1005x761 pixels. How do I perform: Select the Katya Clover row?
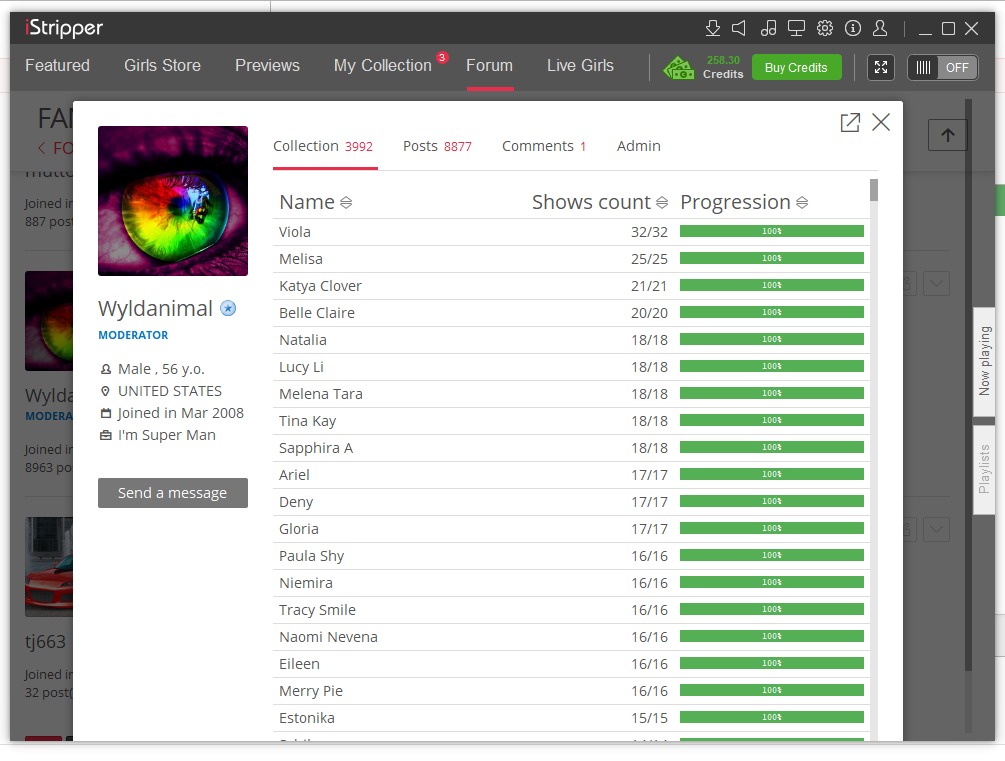click(x=571, y=286)
